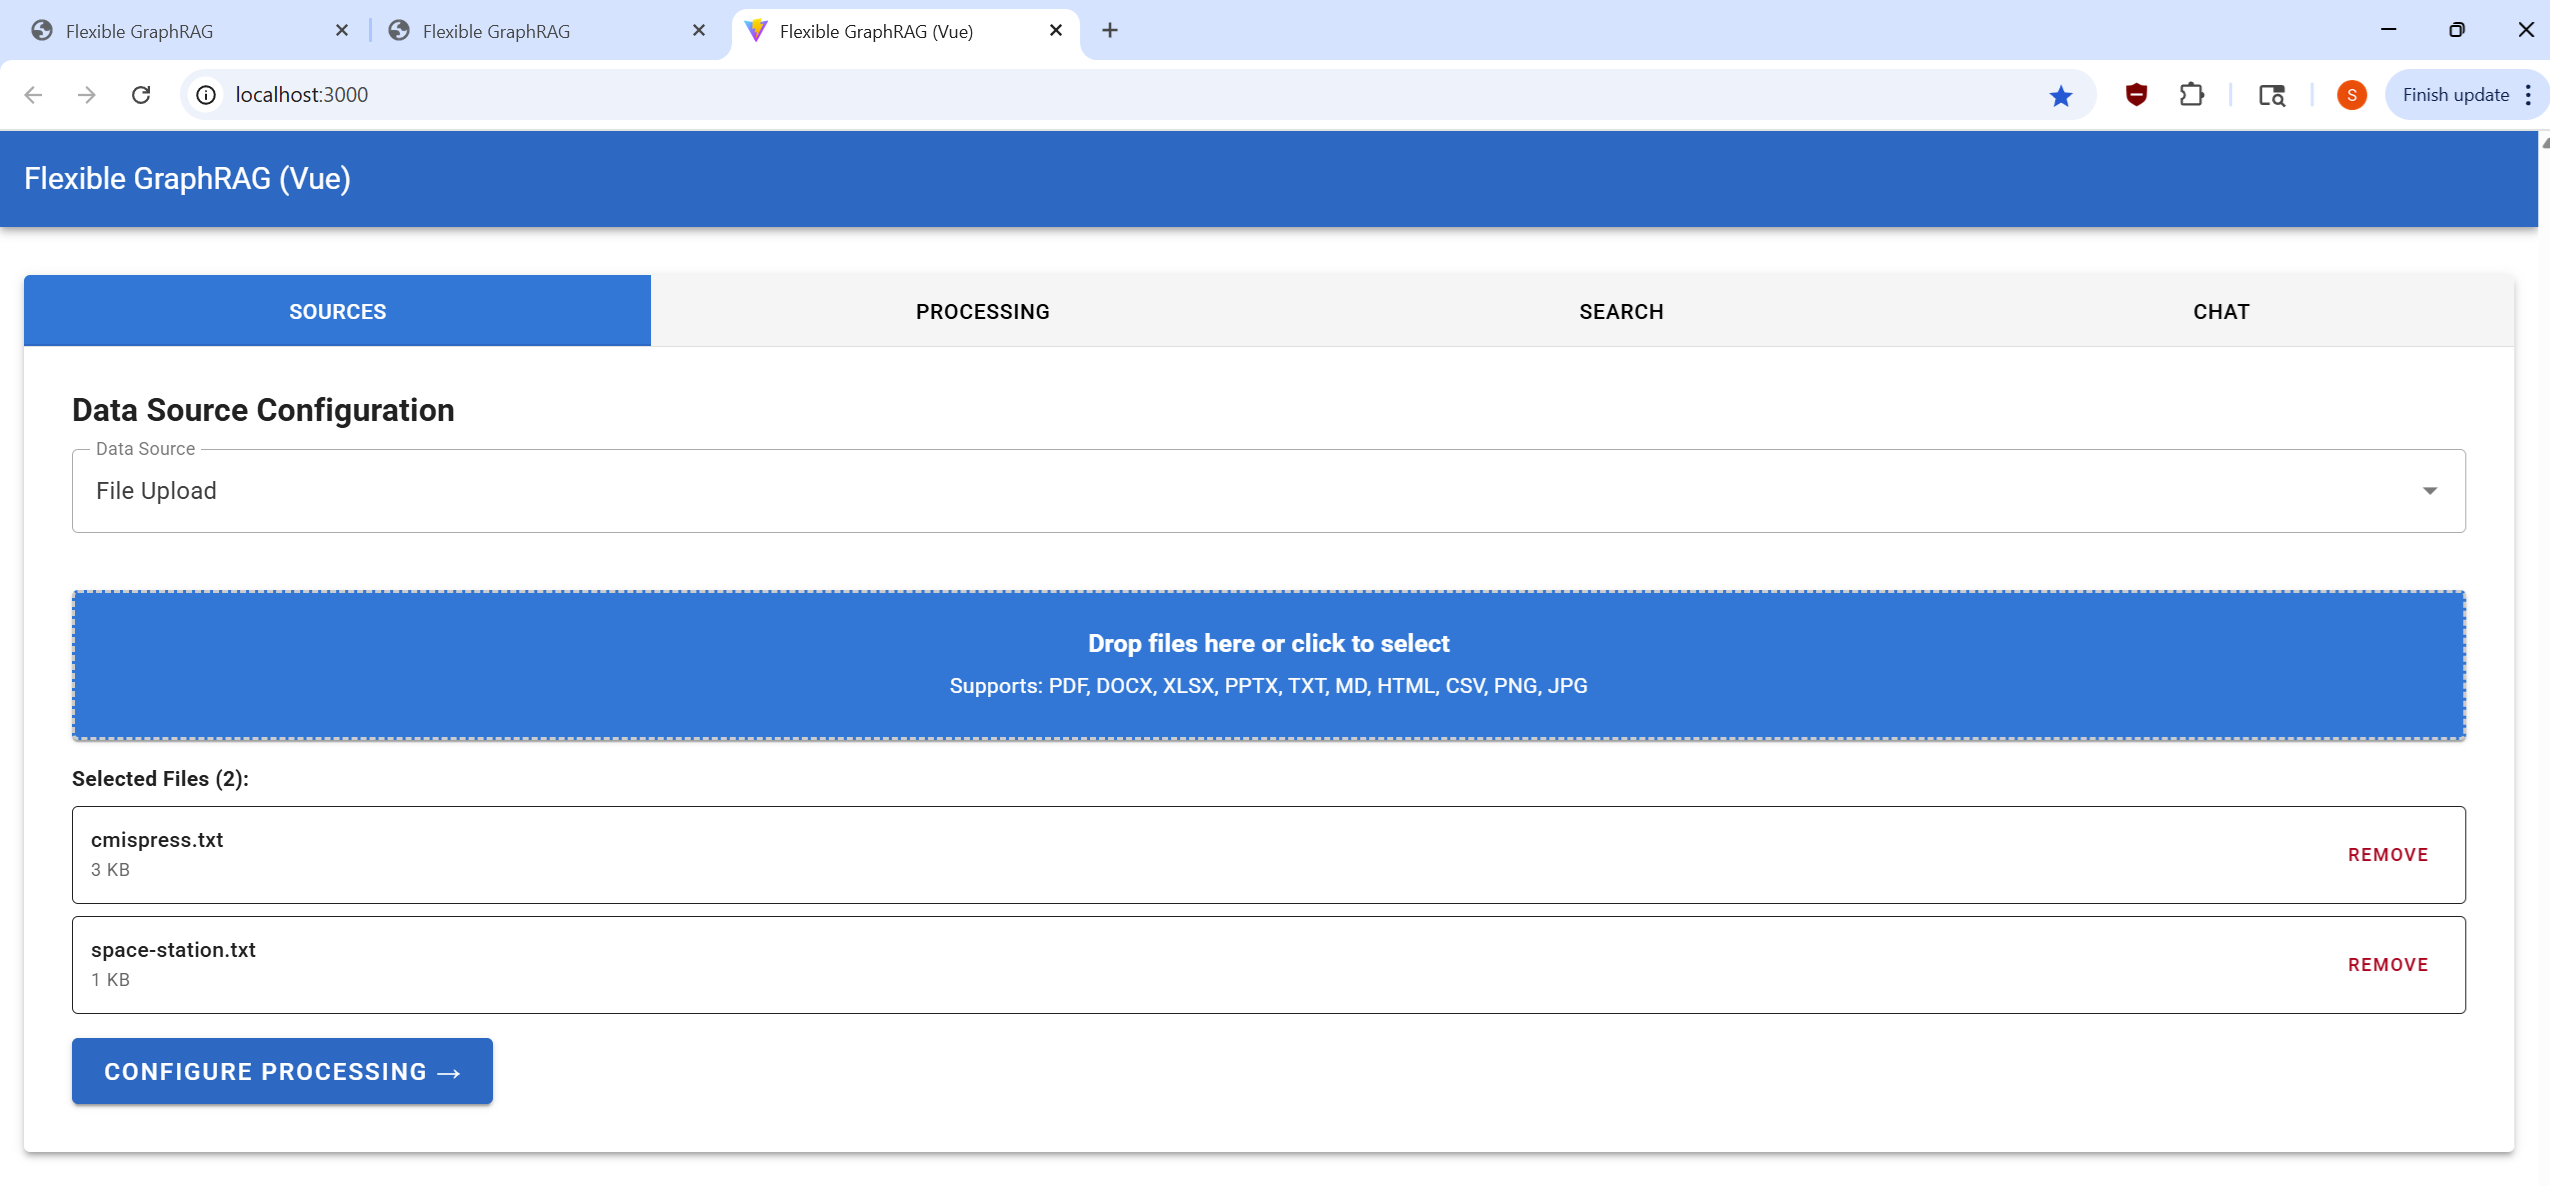Open the CHAT tab
This screenshot has width=2550, height=1186.
coord(2220,311)
